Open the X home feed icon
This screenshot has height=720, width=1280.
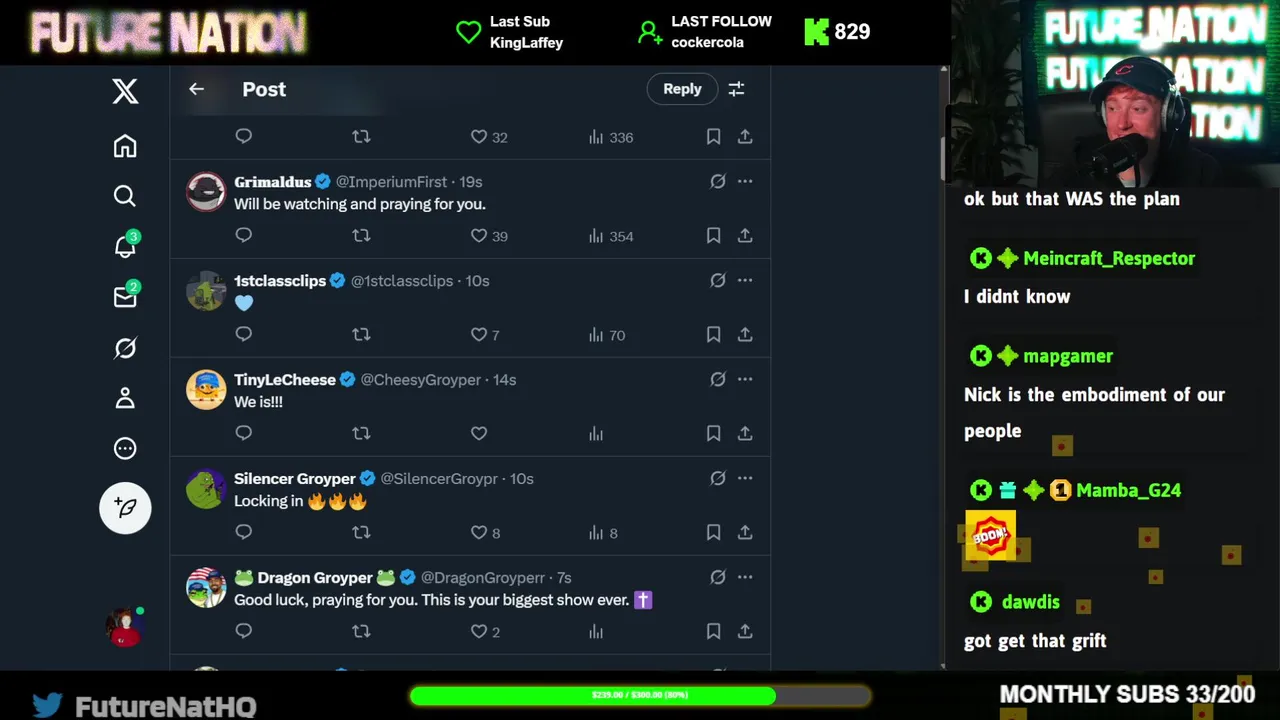(x=125, y=146)
